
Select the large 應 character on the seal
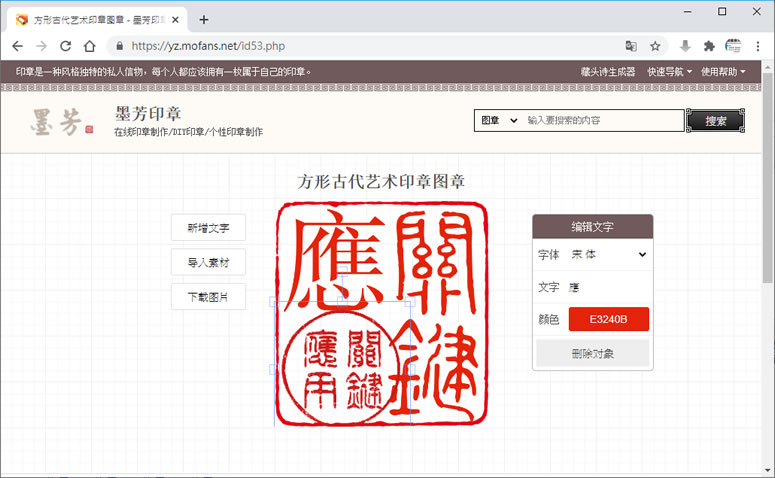click(334, 262)
